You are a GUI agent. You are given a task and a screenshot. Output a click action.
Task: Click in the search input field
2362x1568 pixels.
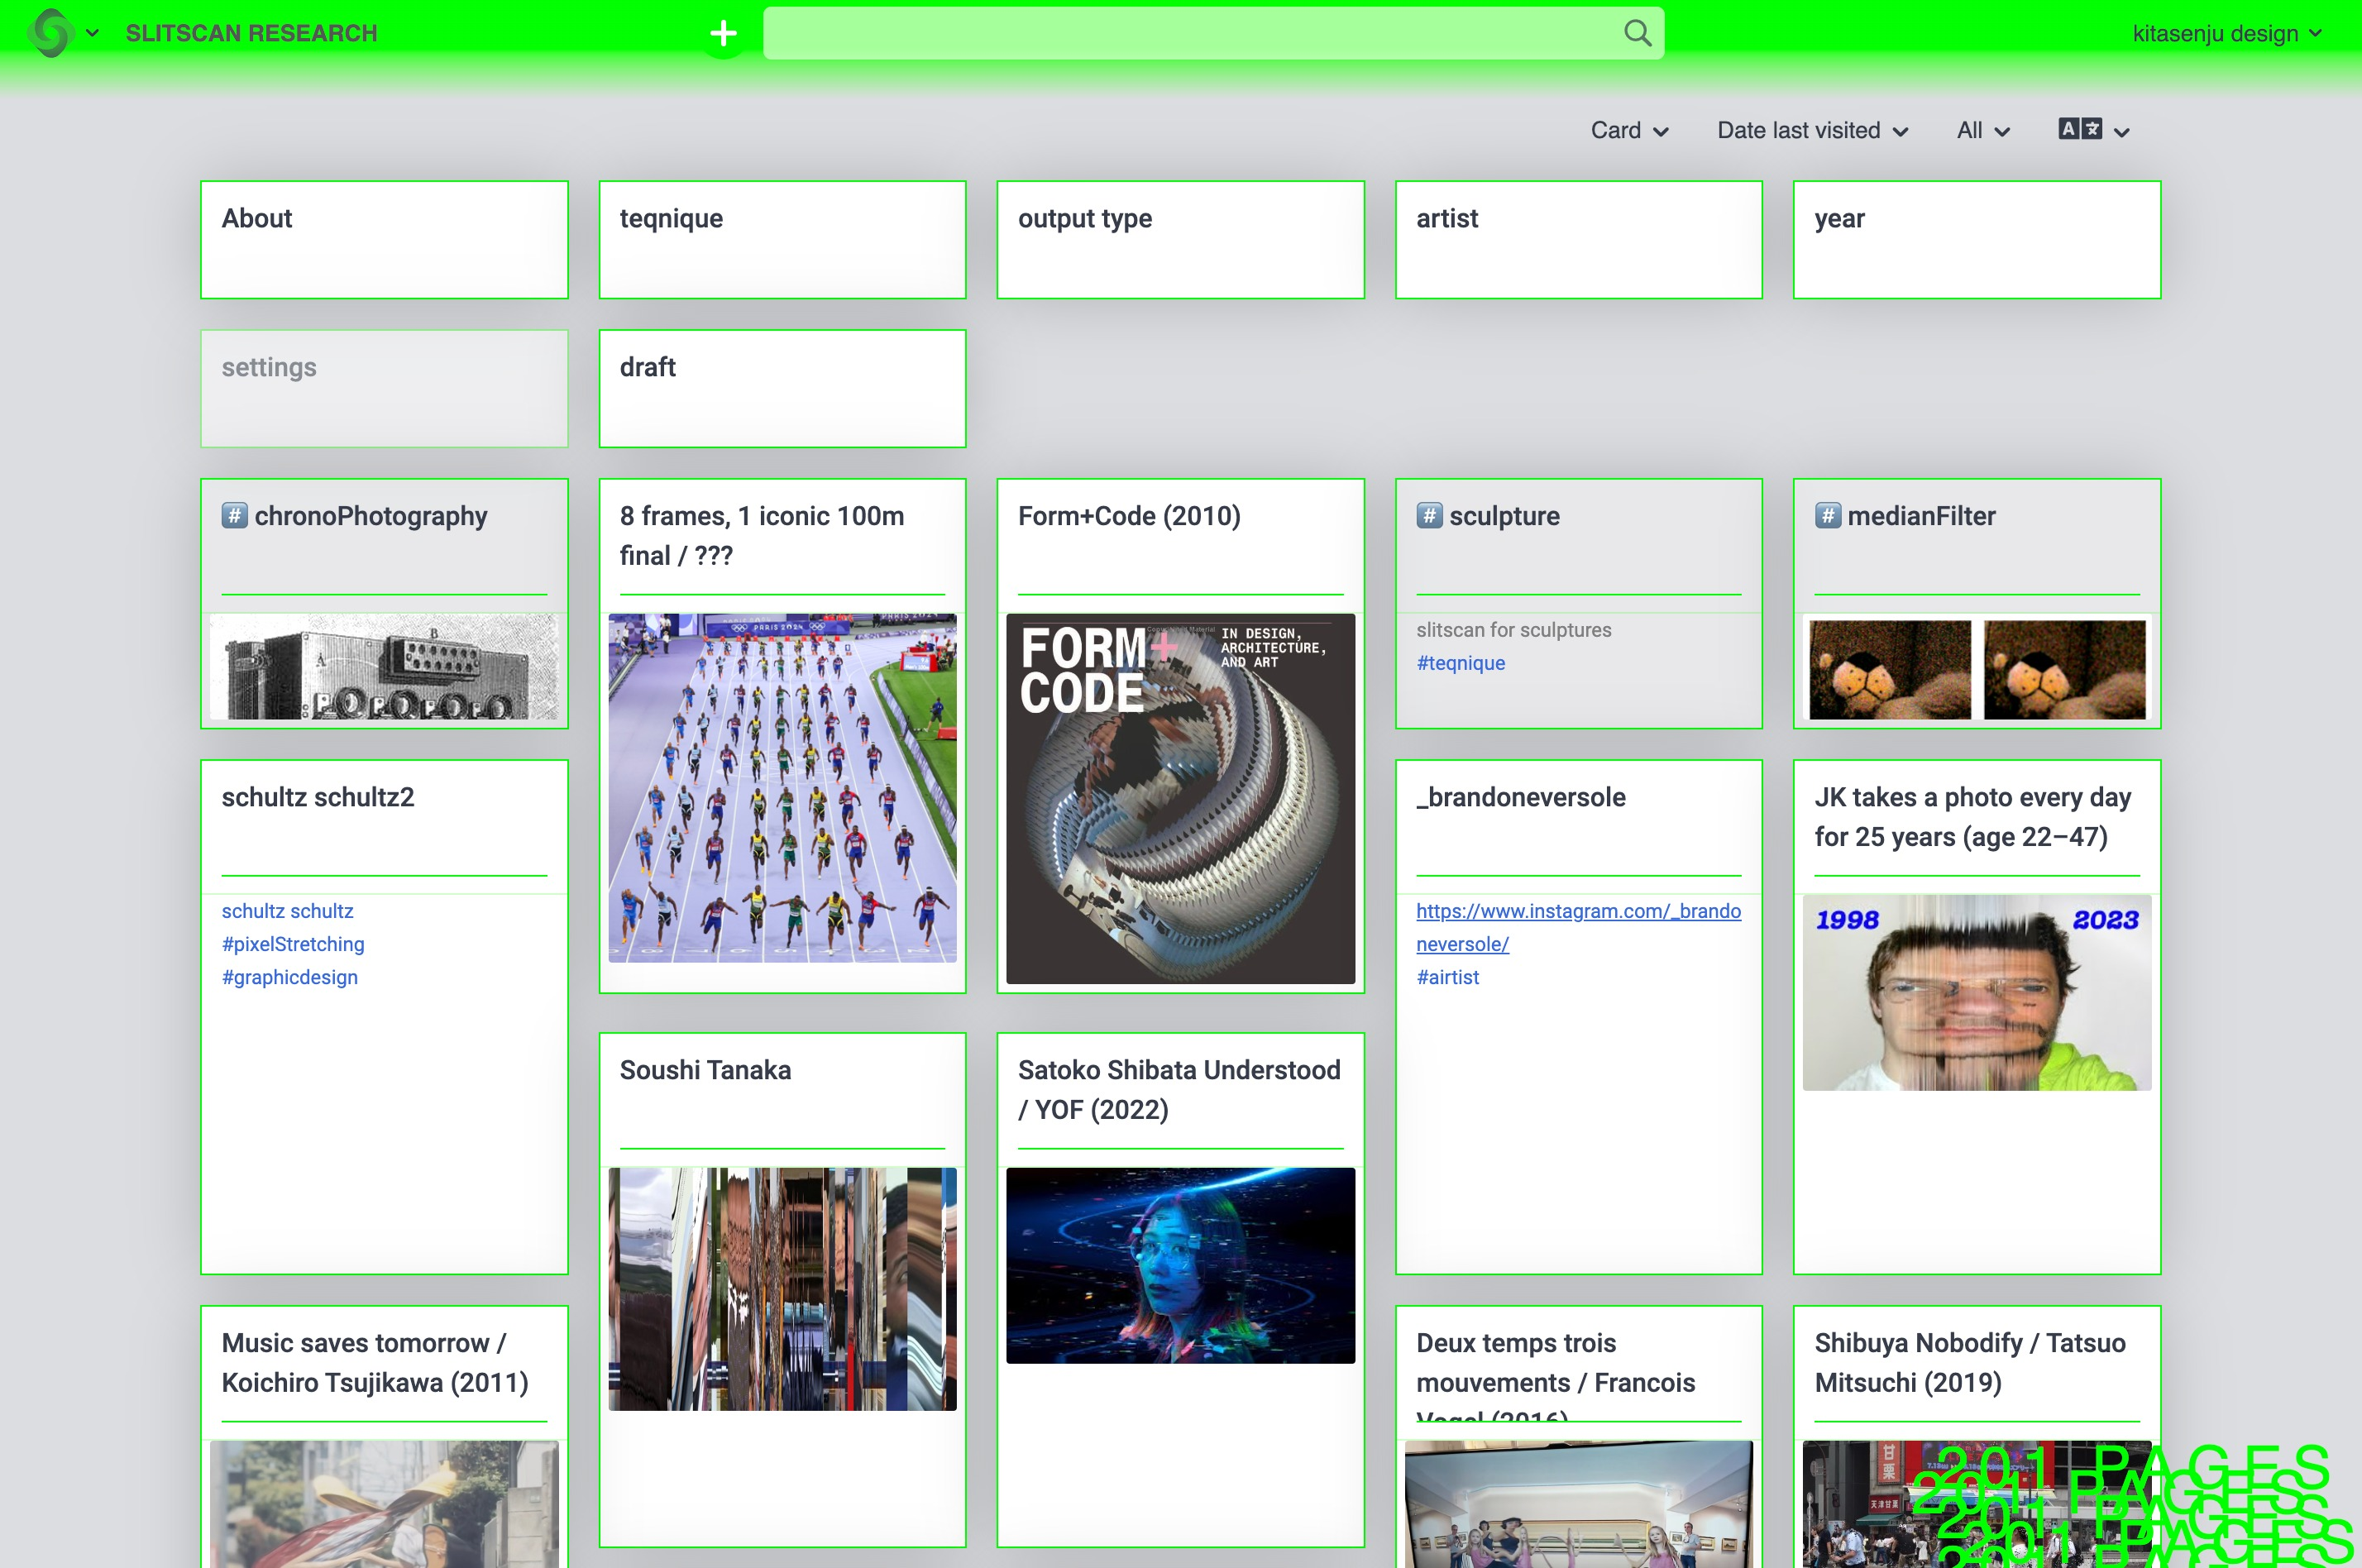[x=1190, y=33]
